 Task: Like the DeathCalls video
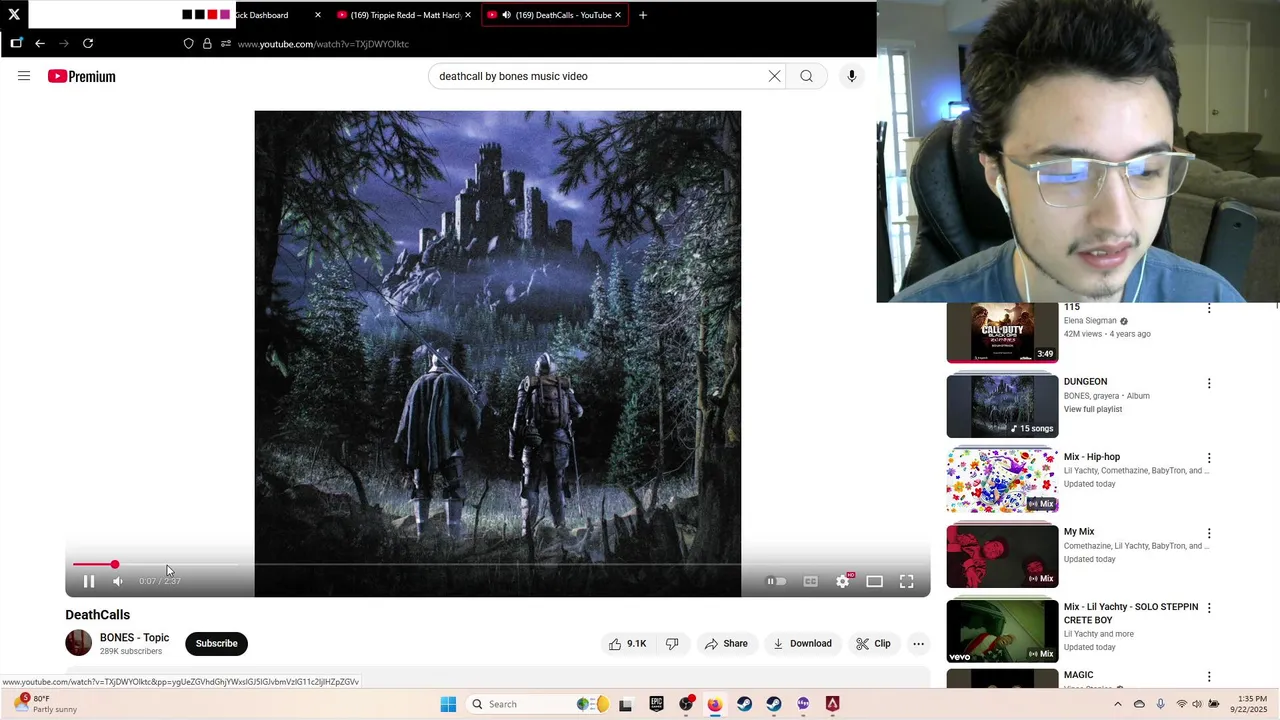(627, 644)
